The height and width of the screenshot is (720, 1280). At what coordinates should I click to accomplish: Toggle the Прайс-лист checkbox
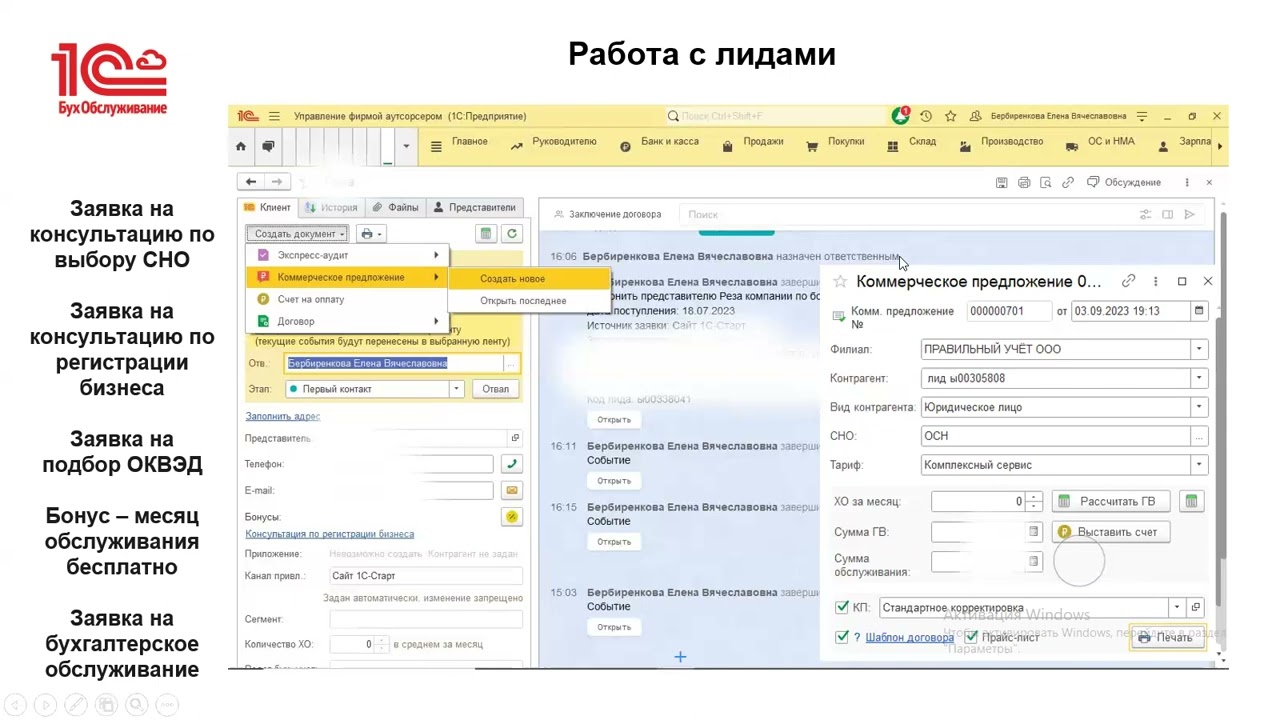(x=971, y=637)
